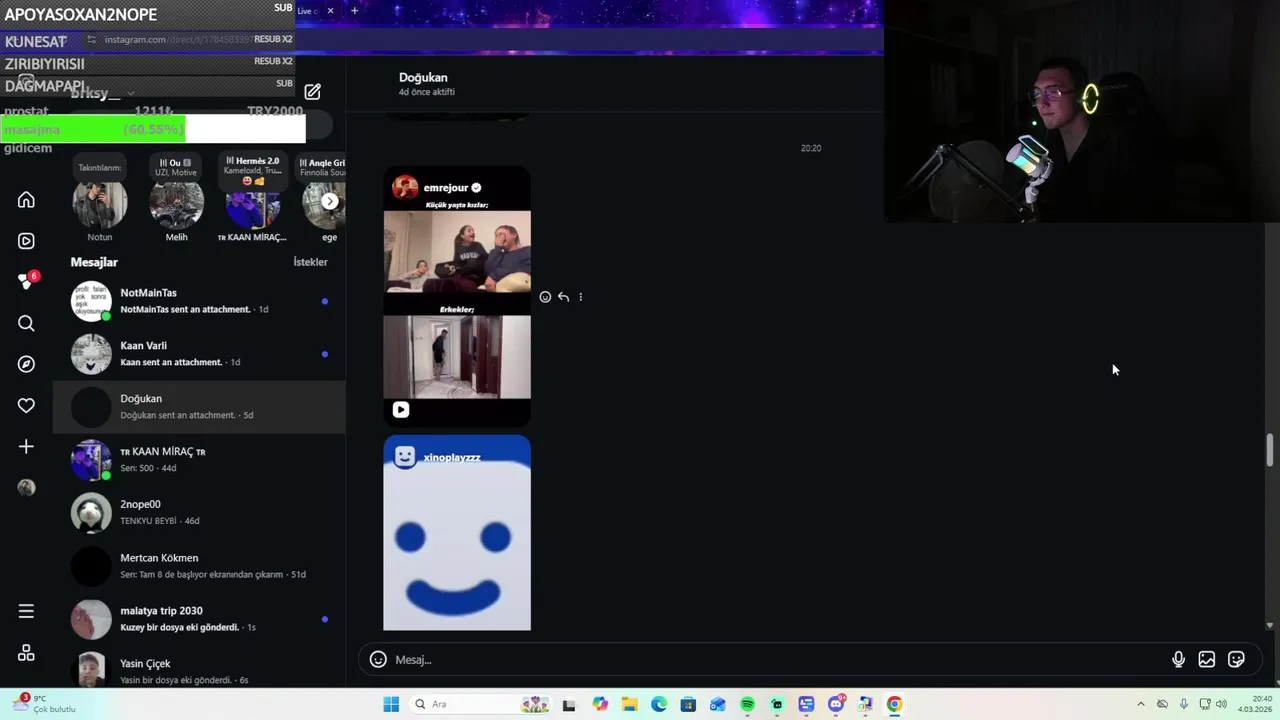The width and height of the screenshot is (1280, 720).
Task: Open the taskbar clock and date
Action: (1255, 704)
